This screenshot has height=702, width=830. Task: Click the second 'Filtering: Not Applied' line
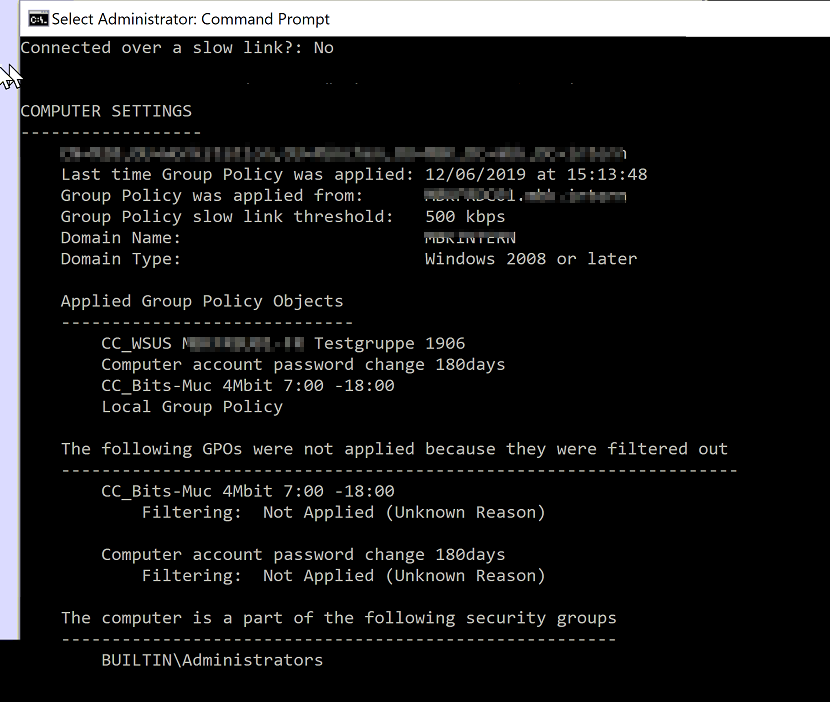[x=343, y=576]
